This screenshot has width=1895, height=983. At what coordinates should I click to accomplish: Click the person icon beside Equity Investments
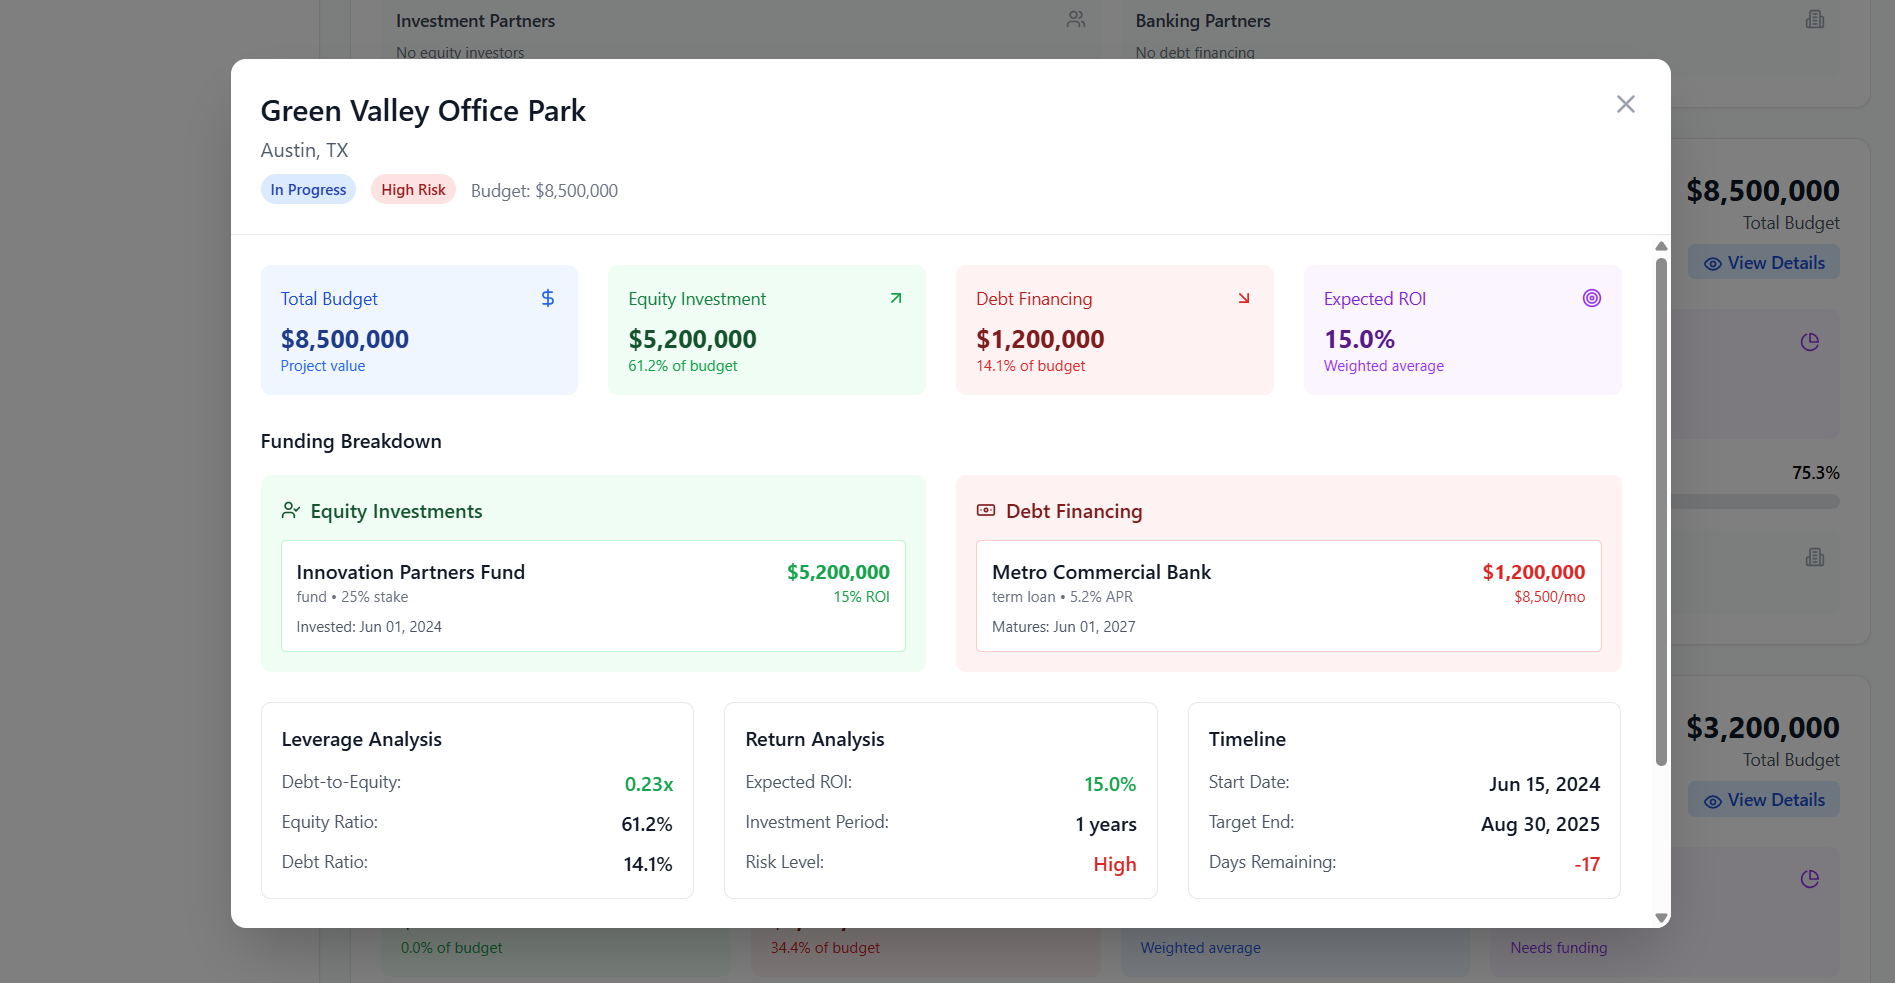pyautogui.click(x=290, y=511)
